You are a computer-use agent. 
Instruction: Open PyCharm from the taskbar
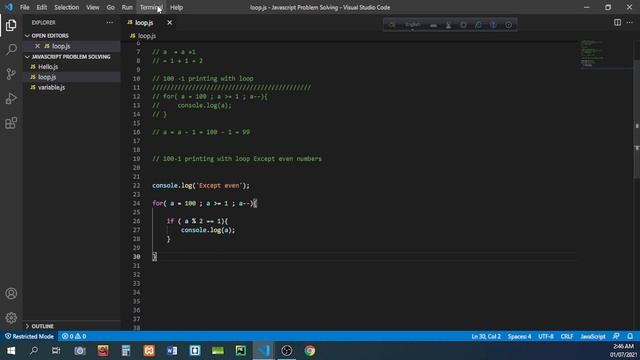click(x=241, y=351)
